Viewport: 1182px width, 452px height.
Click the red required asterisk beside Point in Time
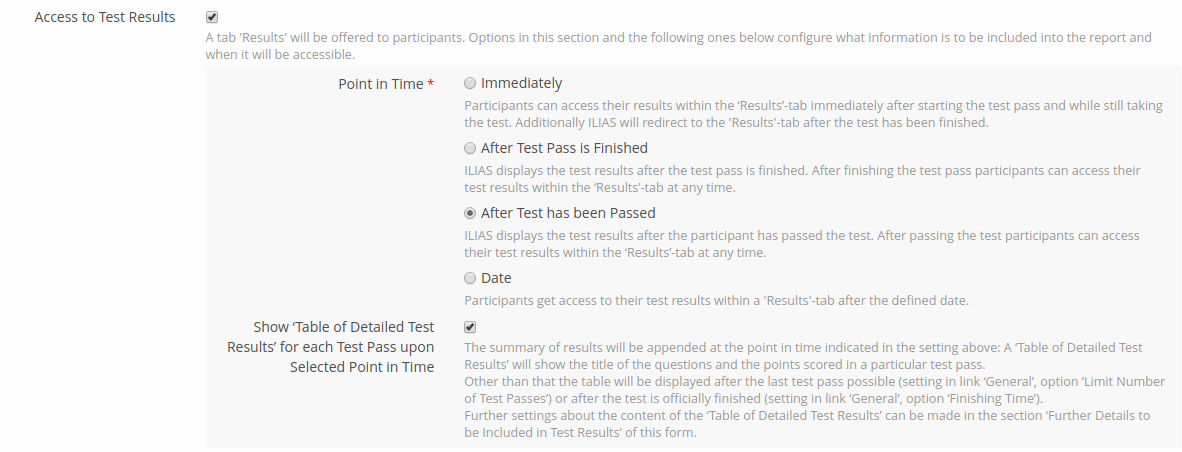tap(431, 84)
